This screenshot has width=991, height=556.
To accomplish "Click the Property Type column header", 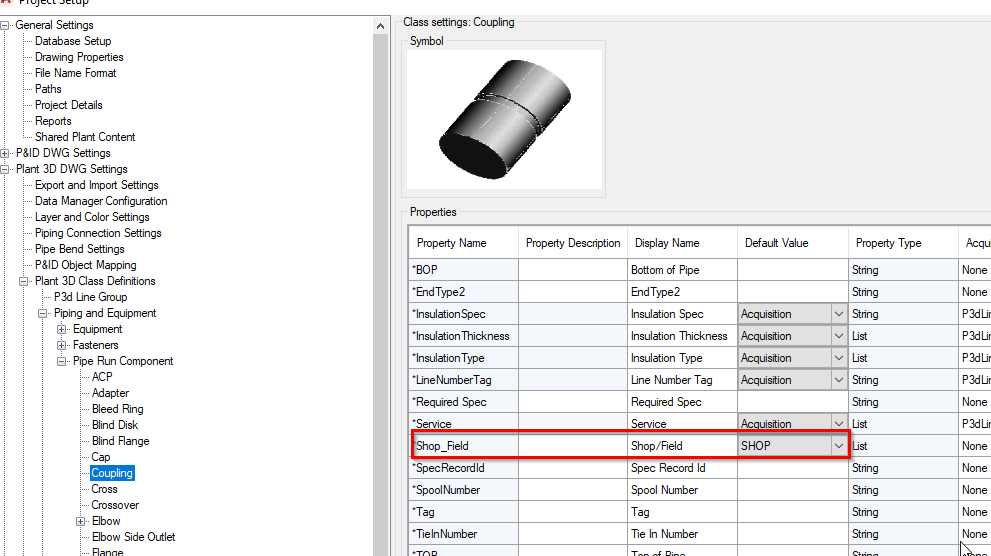I will coord(903,243).
